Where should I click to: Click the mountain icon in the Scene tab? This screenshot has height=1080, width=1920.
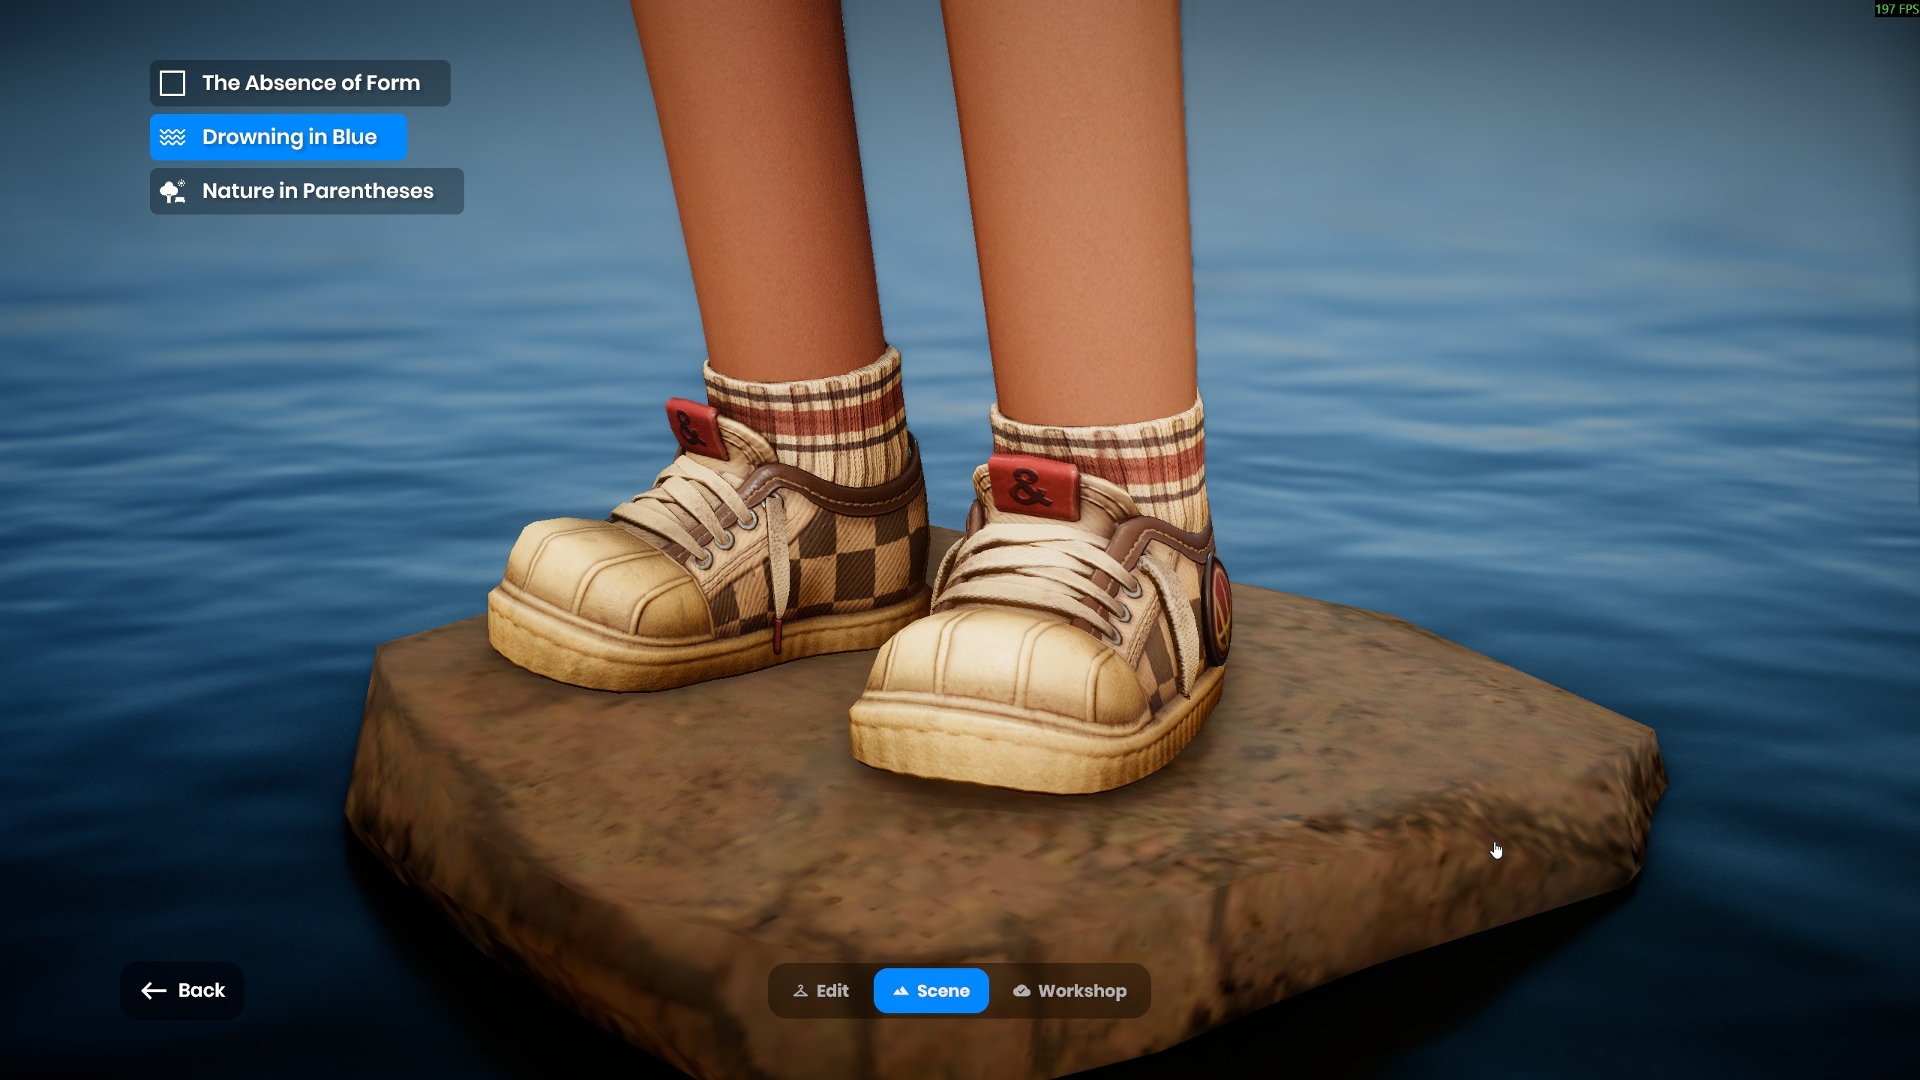click(901, 991)
